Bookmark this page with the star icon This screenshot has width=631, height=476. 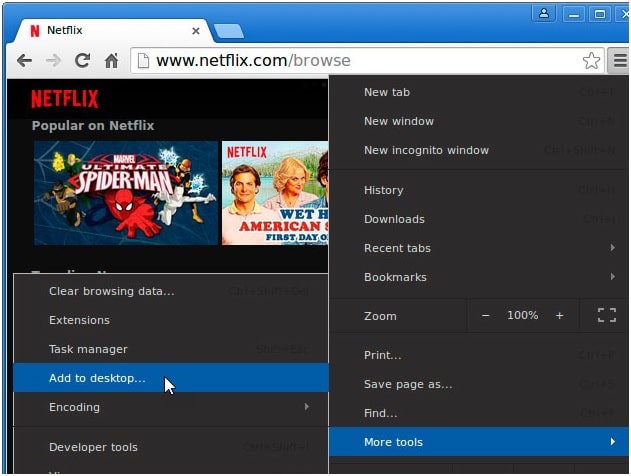tap(591, 61)
